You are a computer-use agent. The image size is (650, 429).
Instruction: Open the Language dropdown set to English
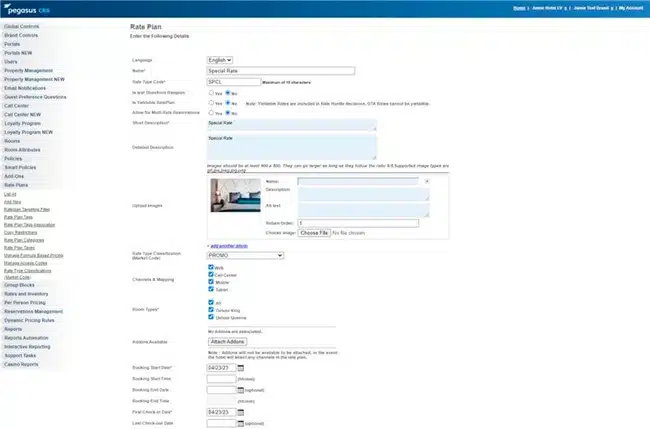(x=220, y=60)
